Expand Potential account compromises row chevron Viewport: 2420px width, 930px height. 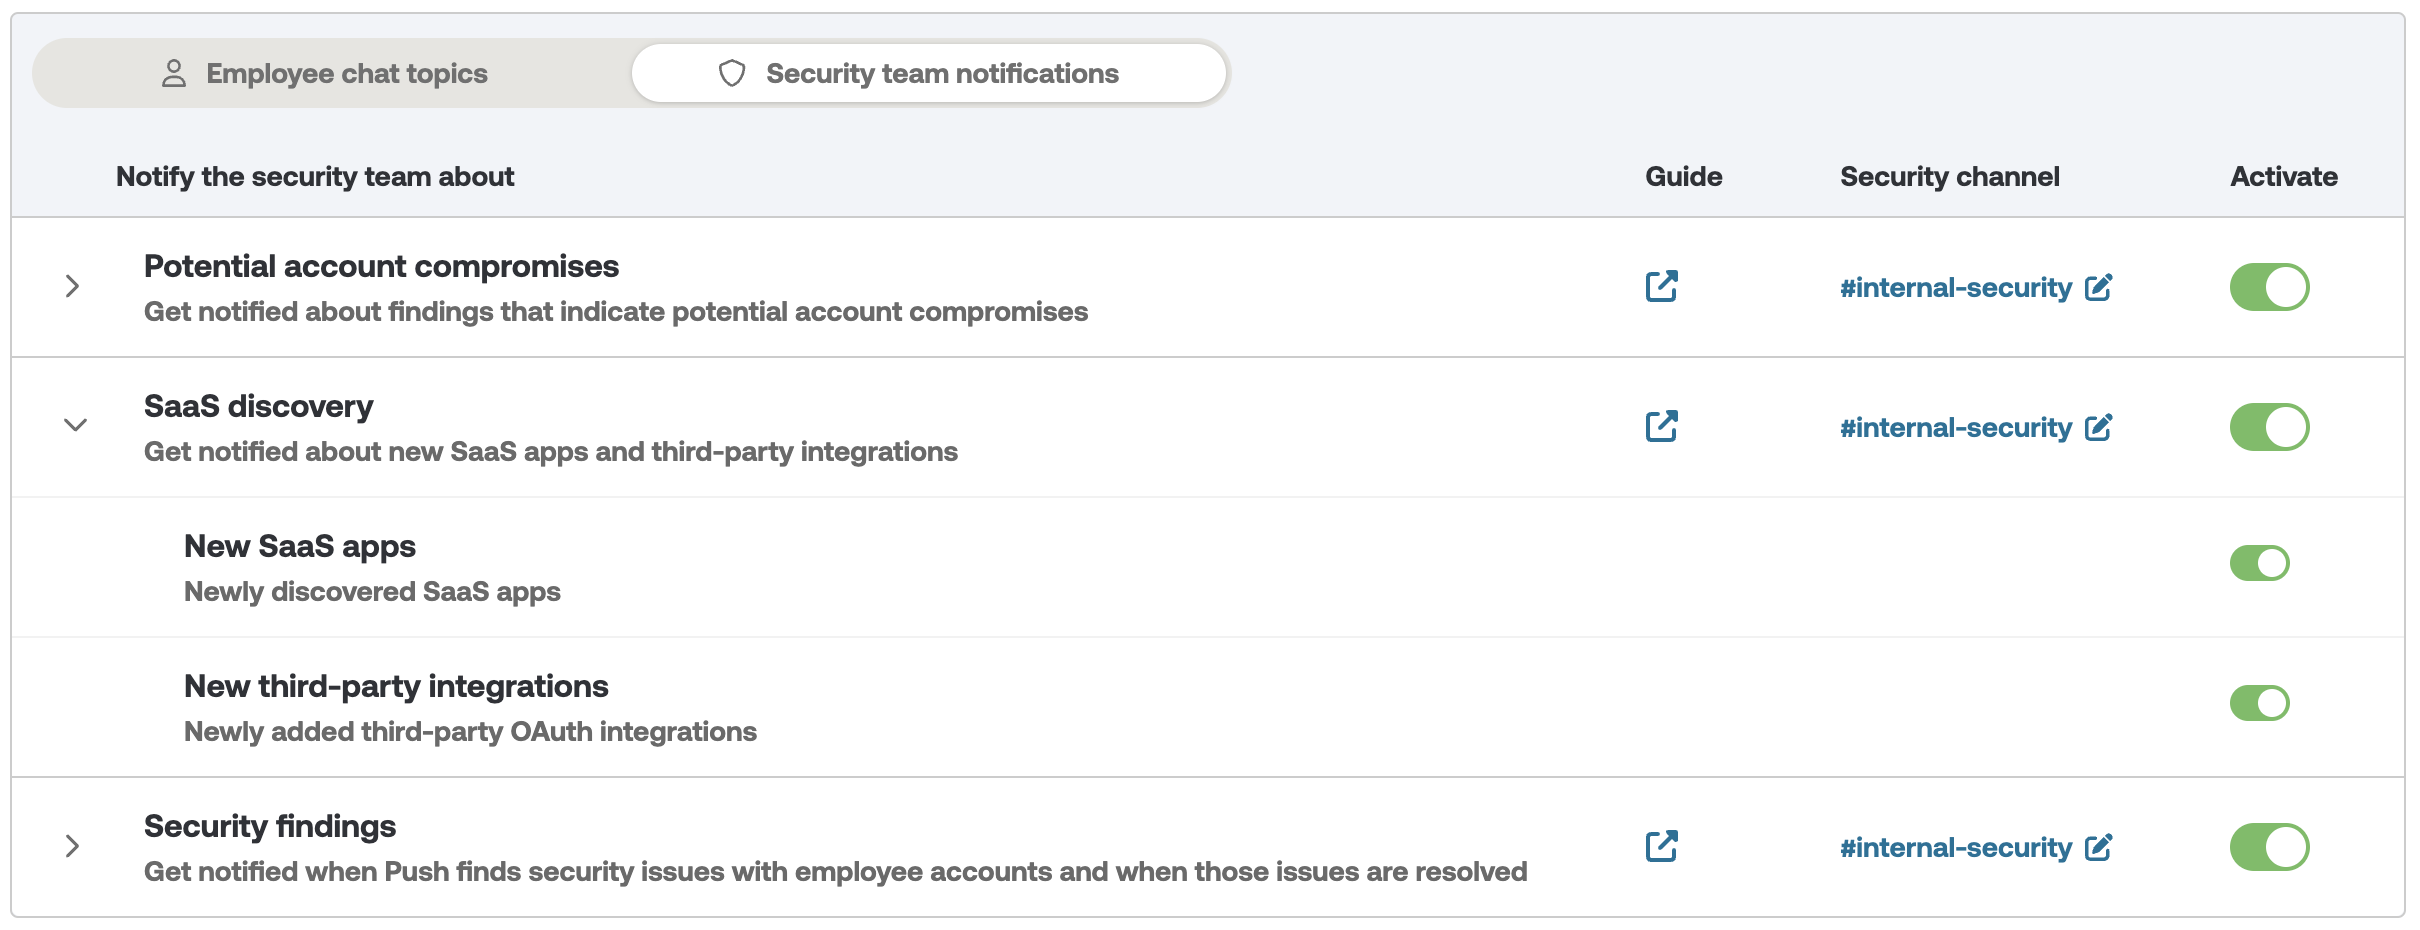(x=72, y=287)
